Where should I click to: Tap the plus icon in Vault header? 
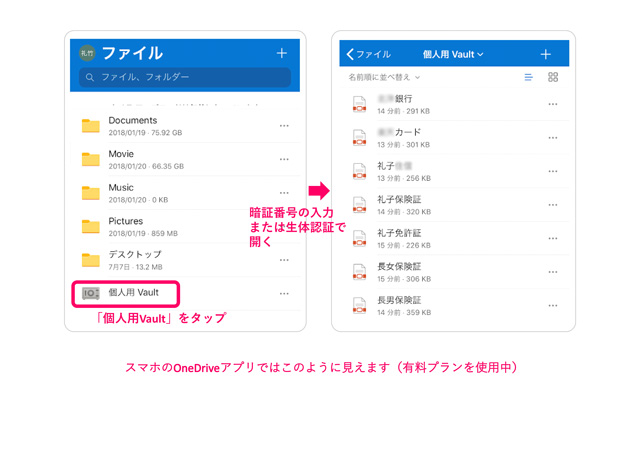pos(546,54)
